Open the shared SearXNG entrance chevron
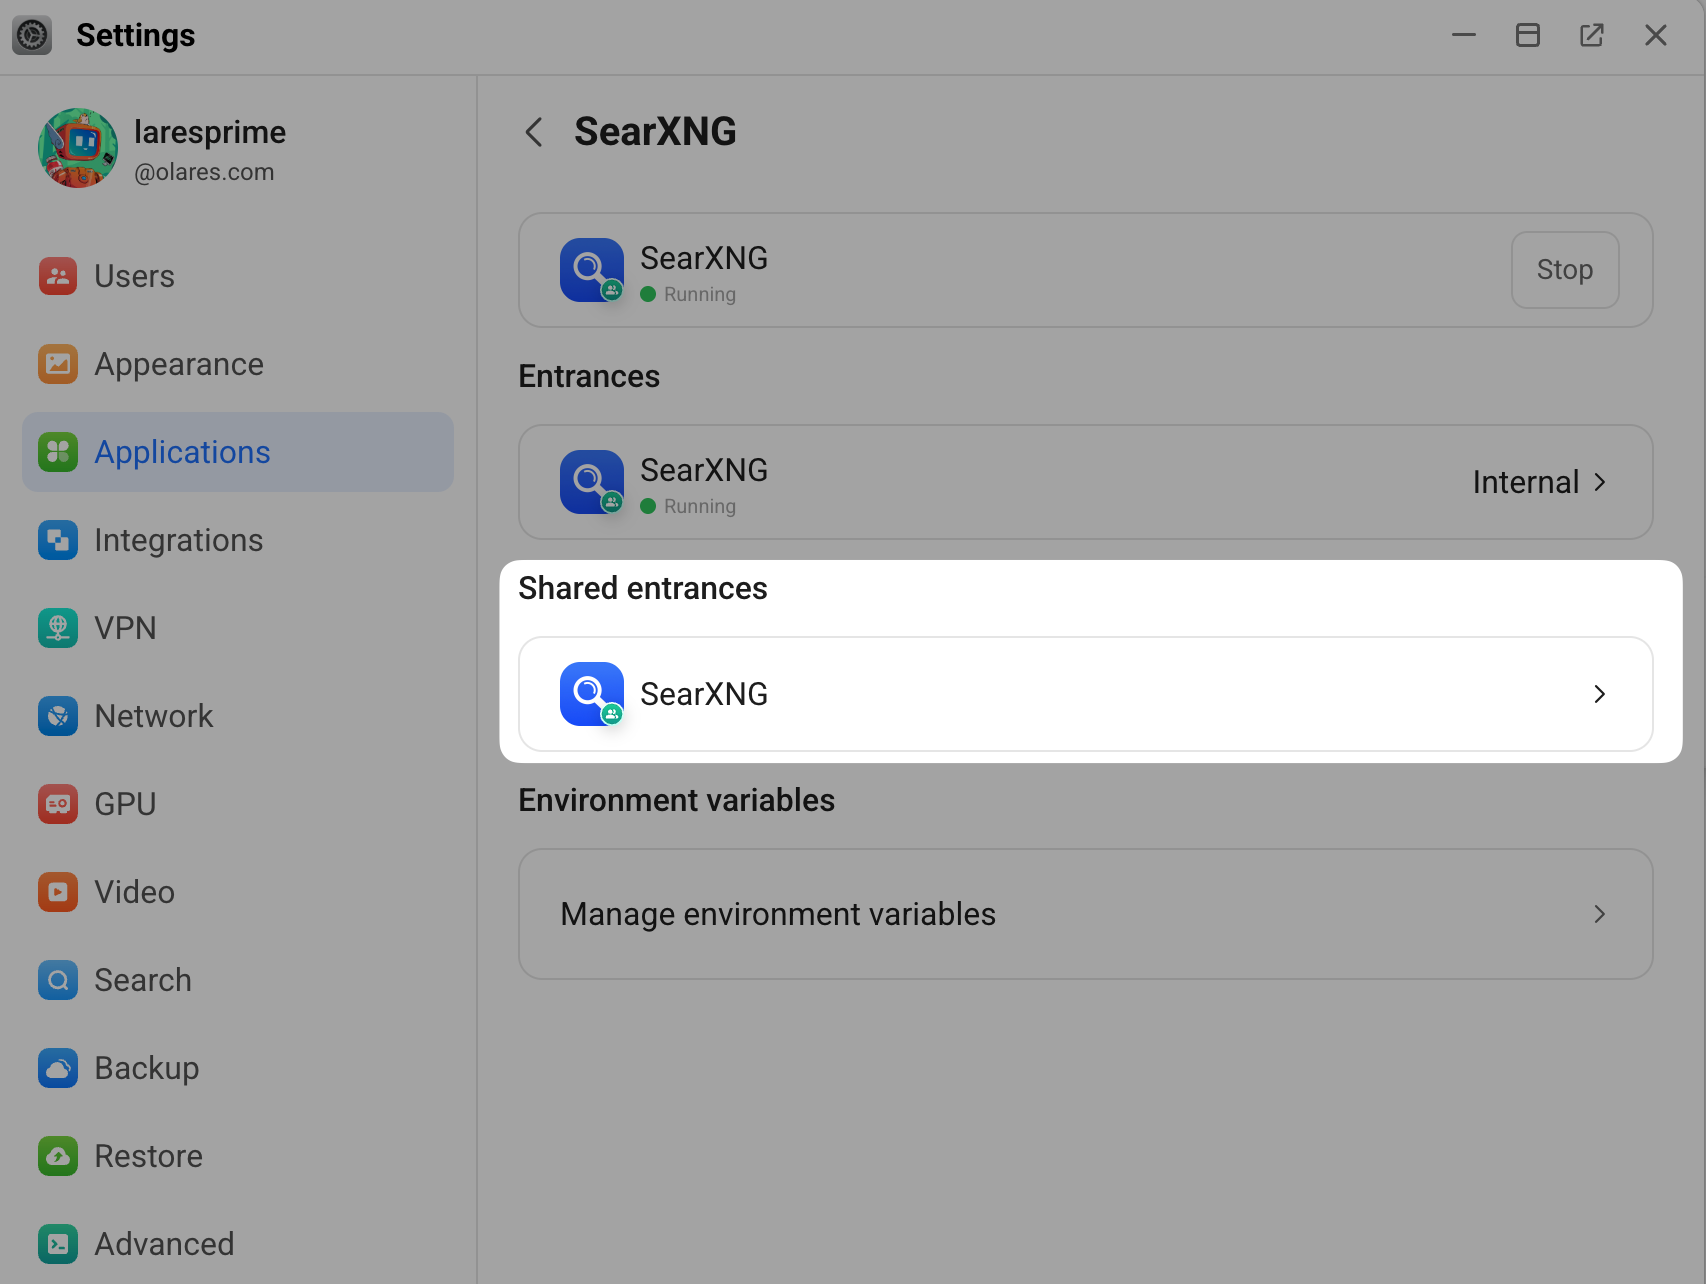 pyautogui.click(x=1600, y=694)
